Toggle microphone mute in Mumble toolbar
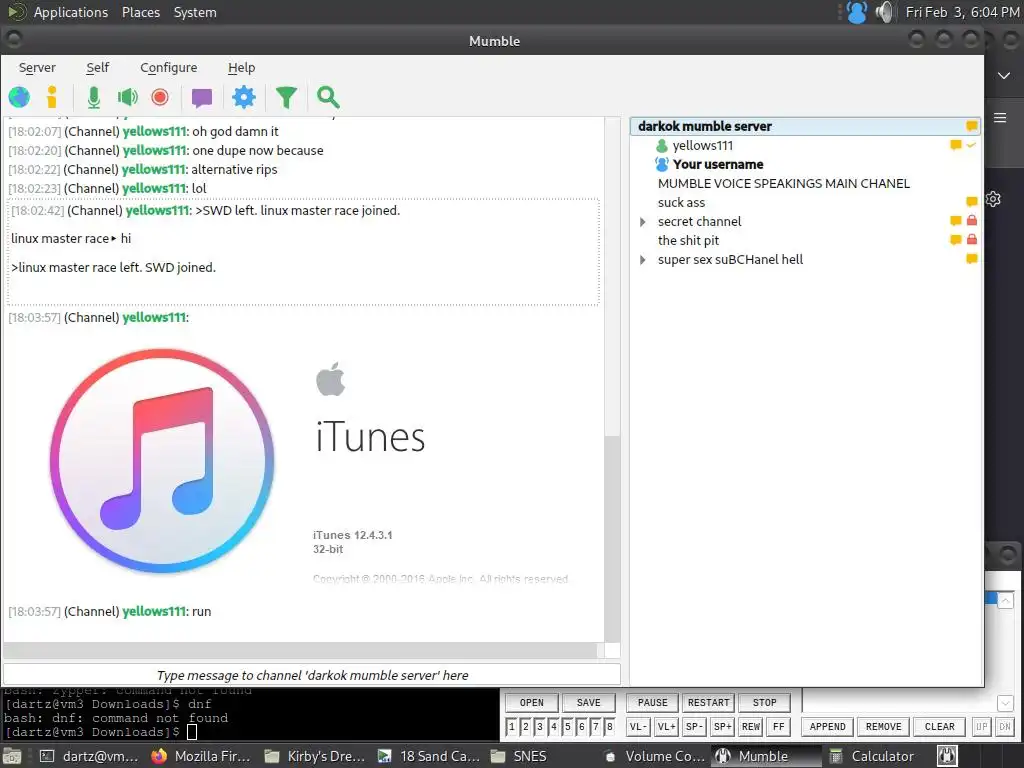The width and height of the screenshot is (1024, 768). point(94,97)
